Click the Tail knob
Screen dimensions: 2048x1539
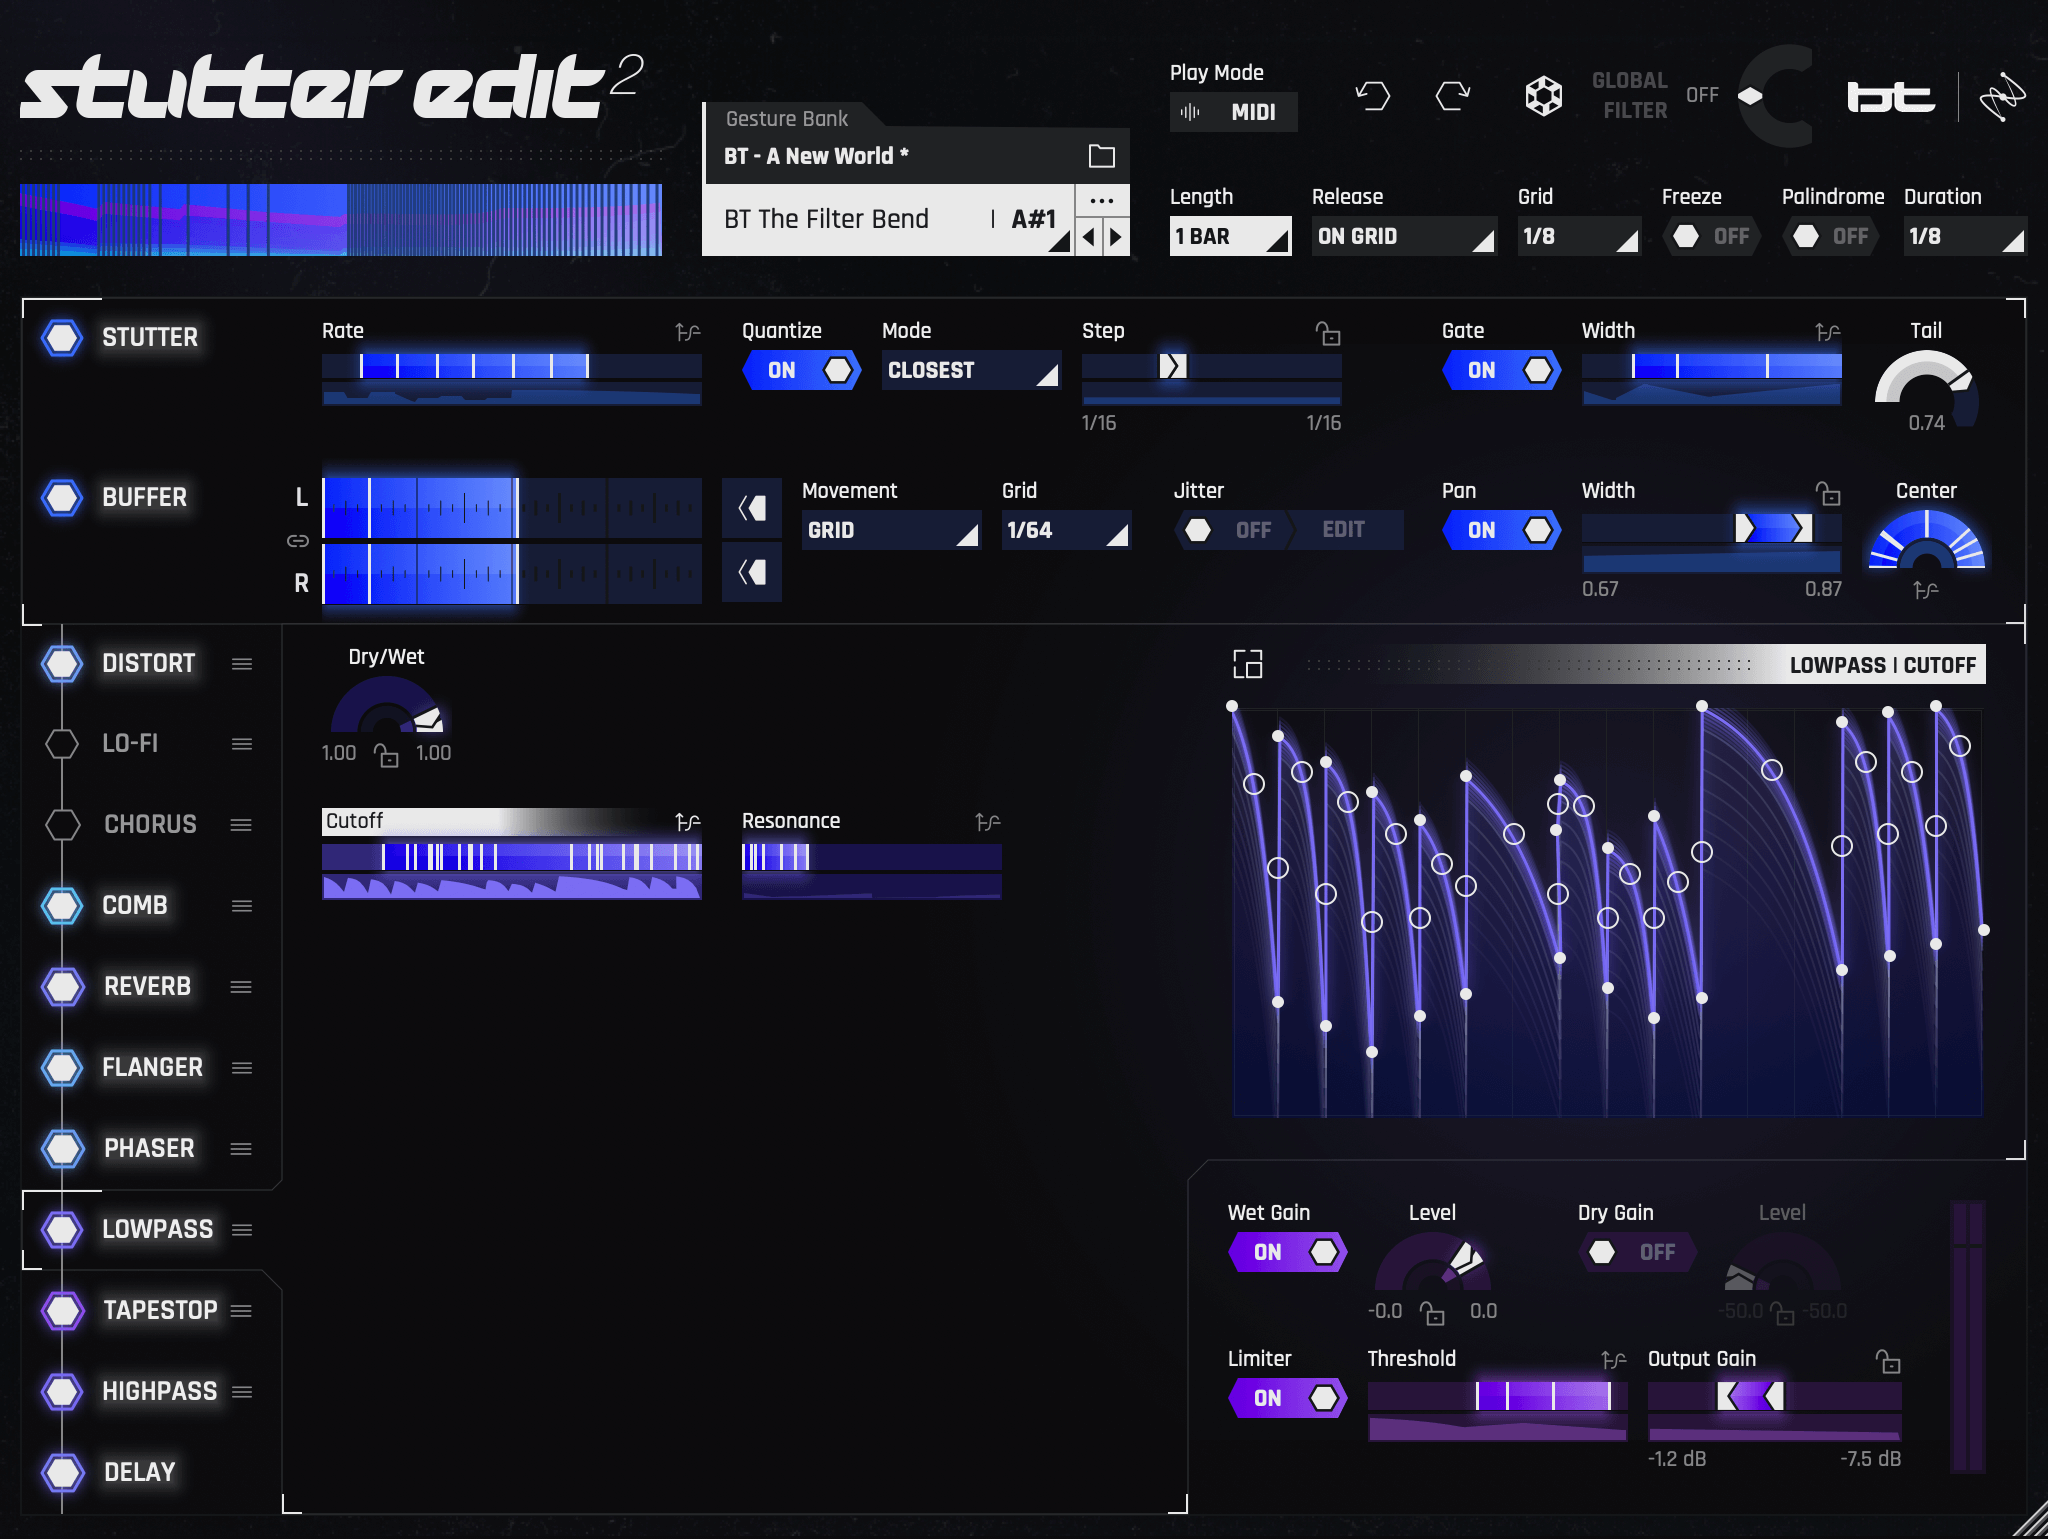[x=1925, y=388]
